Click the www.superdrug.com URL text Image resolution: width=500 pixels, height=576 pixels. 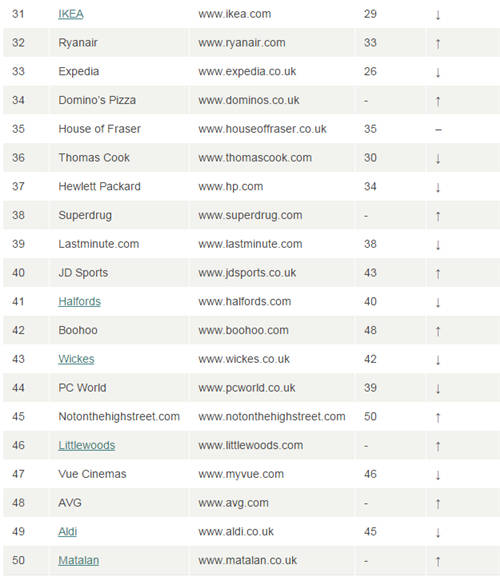coord(250,215)
